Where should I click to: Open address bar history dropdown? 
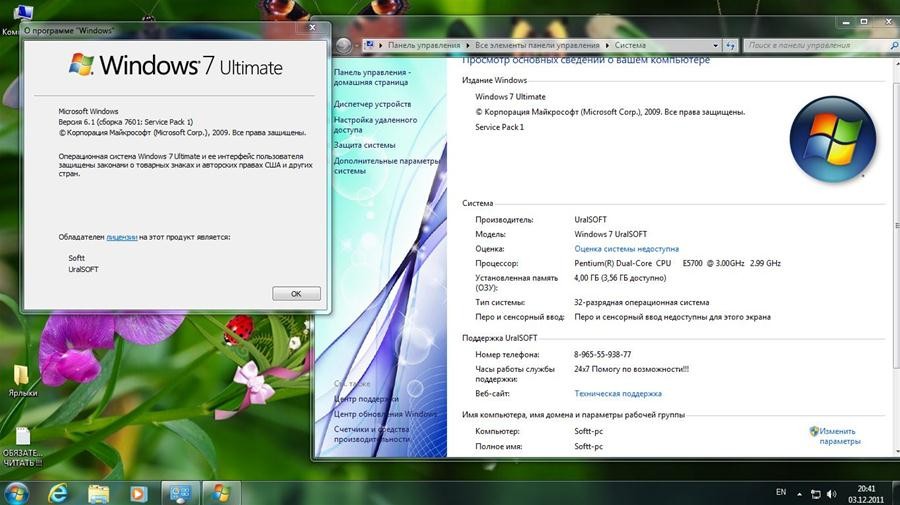coord(715,45)
